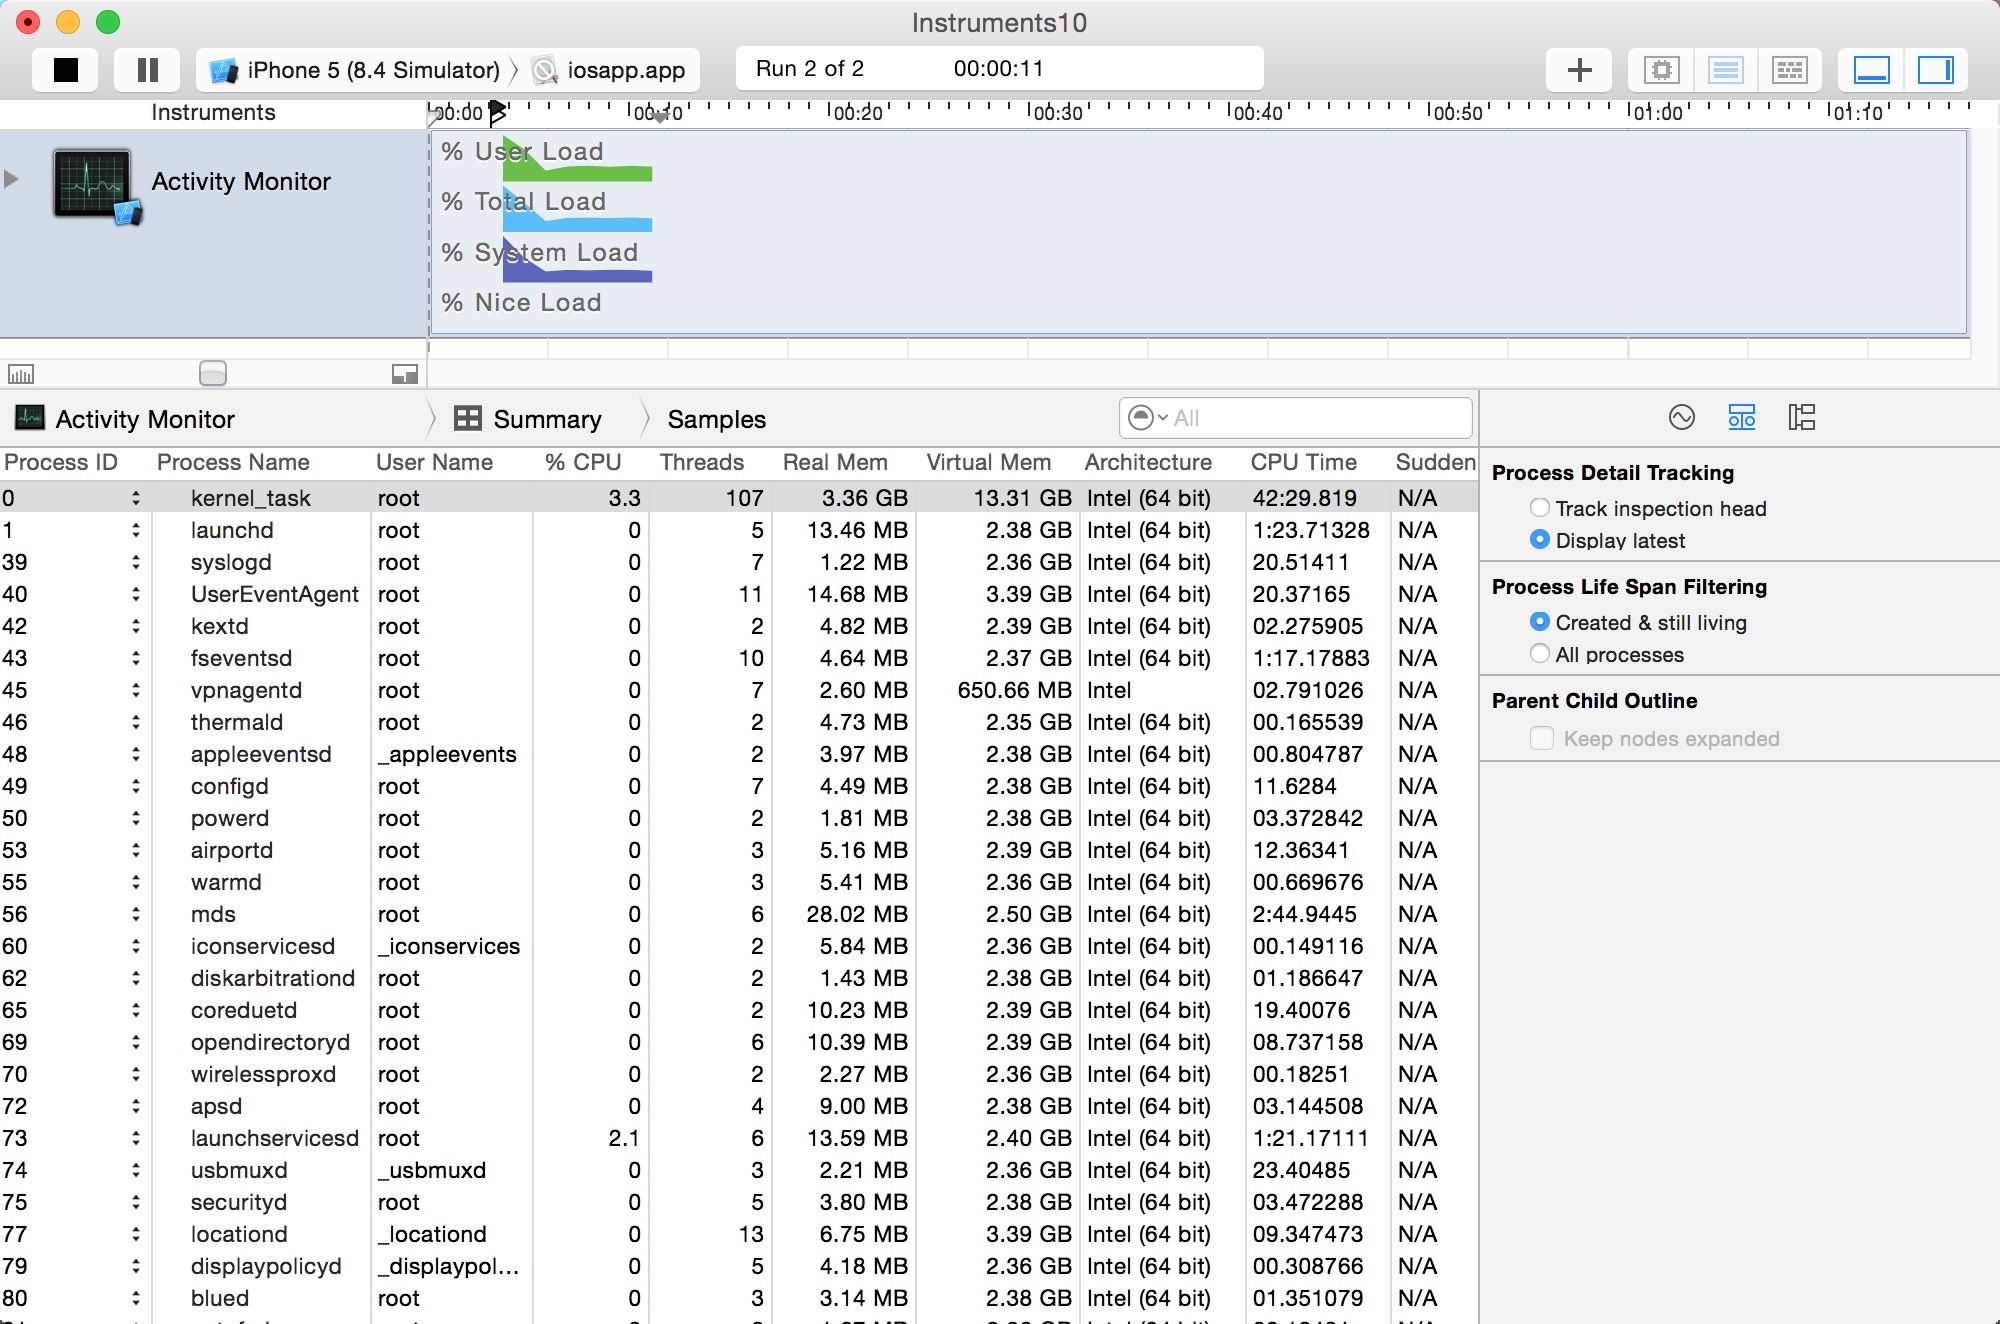Open the Display Settings inspector tab
2000x1324 pixels.
coord(1742,417)
